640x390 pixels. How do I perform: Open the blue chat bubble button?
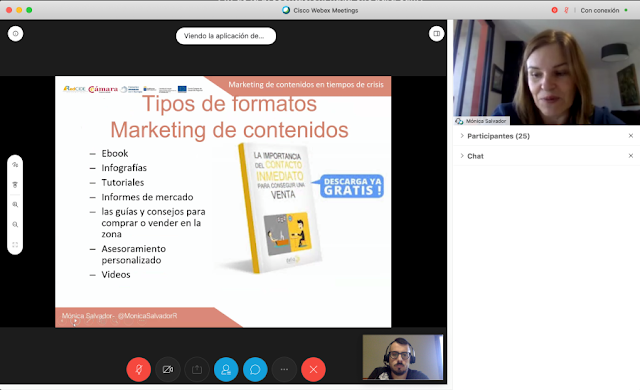point(255,369)
